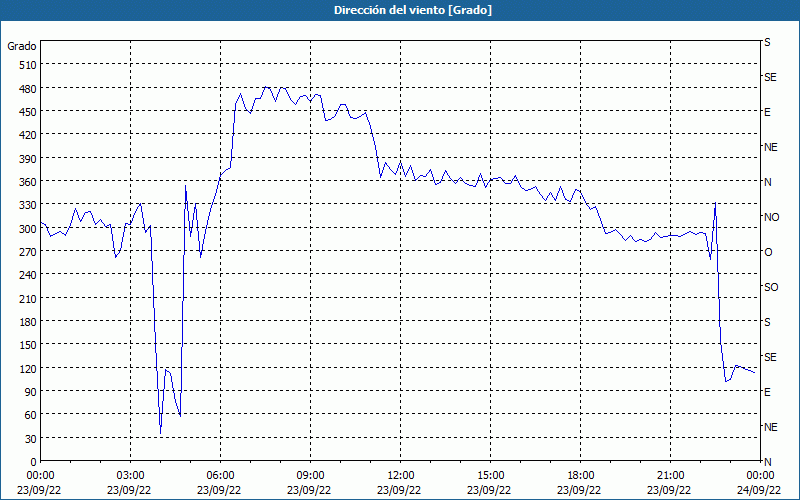Click the 15:00 time label on x-axis
The height and width of the screenshot is (500, 800).
490,476
